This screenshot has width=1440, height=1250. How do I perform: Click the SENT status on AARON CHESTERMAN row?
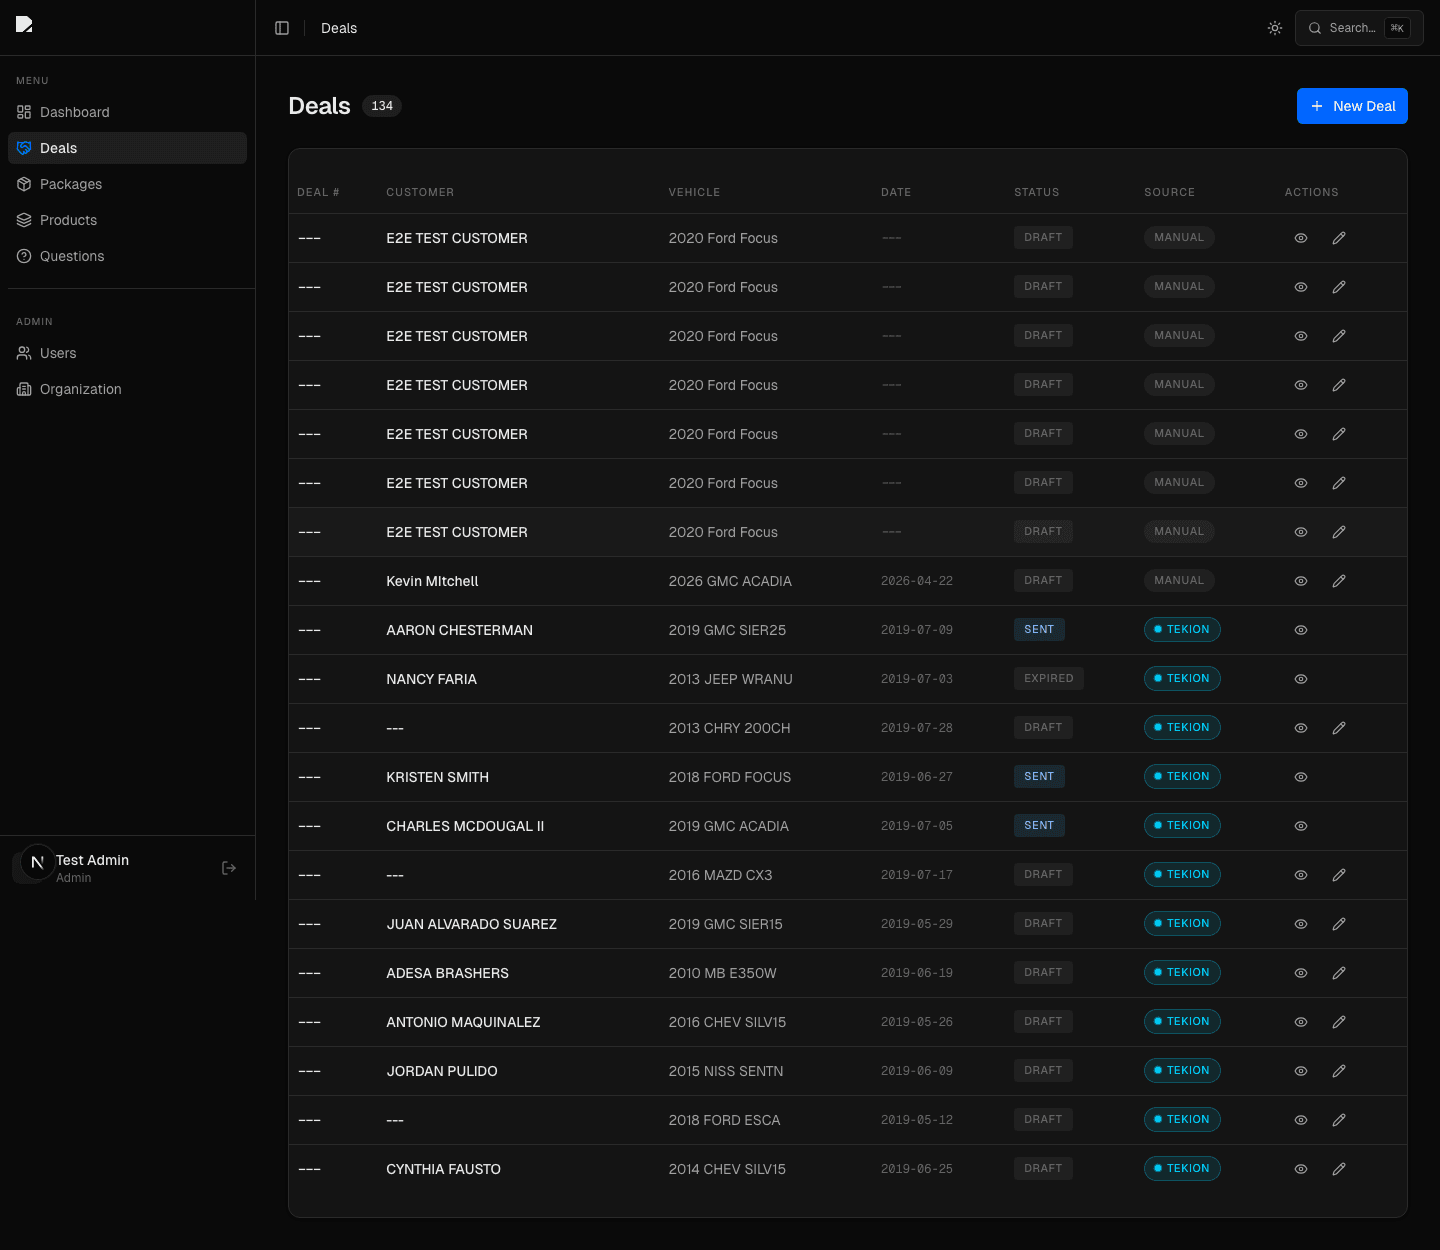coord(1039,630)
